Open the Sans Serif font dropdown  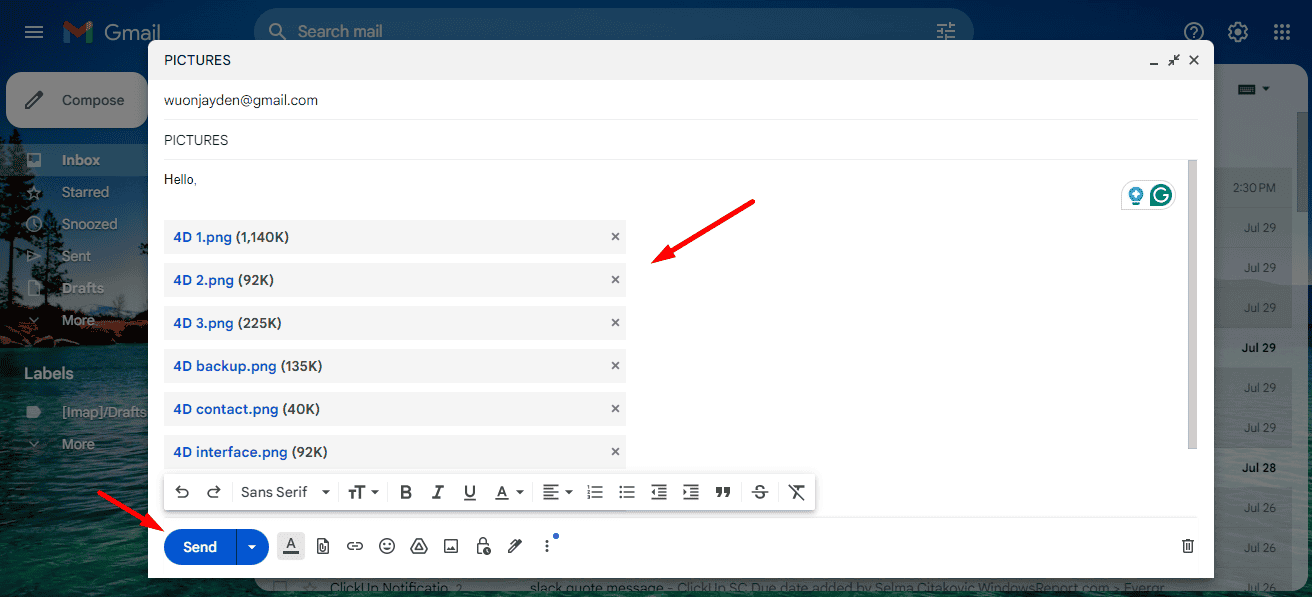(x=285, y=492)
